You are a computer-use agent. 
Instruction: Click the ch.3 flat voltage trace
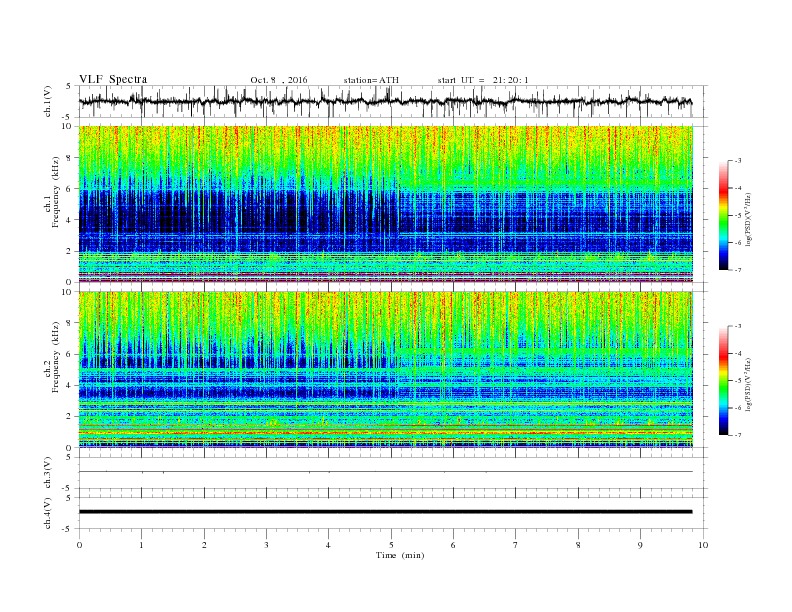point(385,472)
